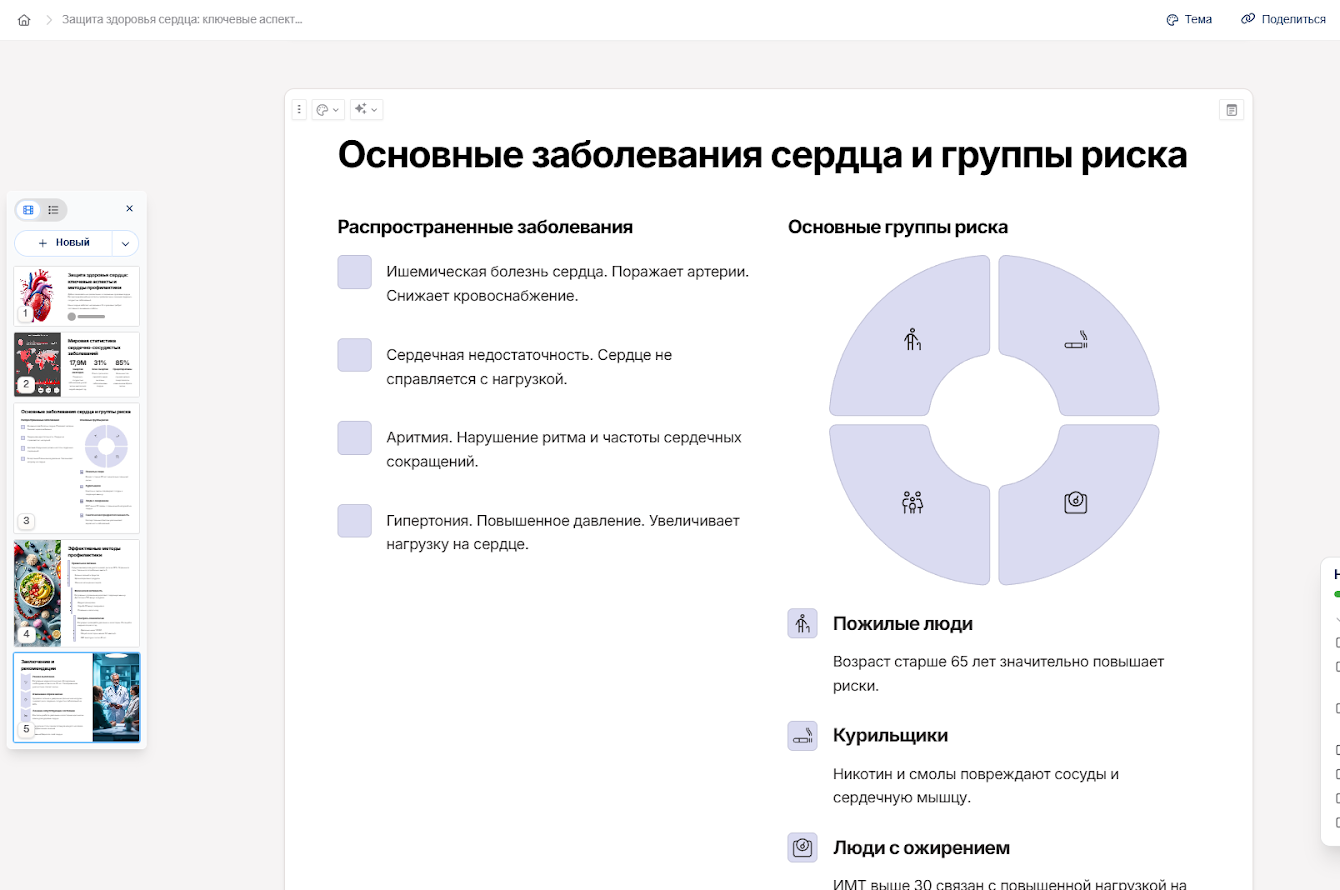Expand the dropdown arrow beside Новый button
The width and height of the screenshot is (1340, 890).
pyautogui.click(x=124, y=243)
